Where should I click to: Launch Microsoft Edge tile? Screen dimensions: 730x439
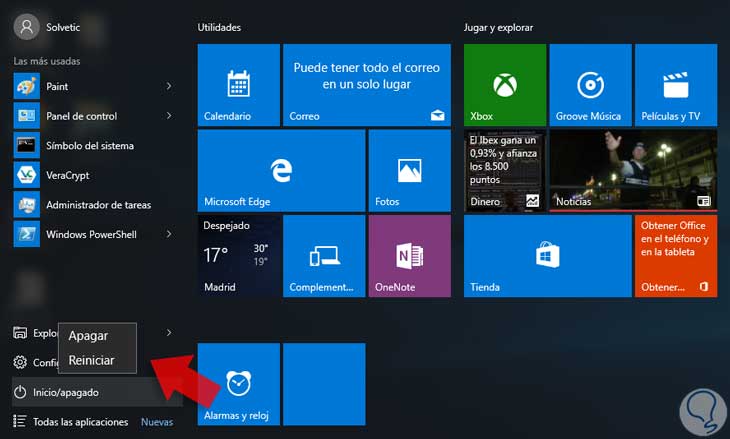pos(281,170)
